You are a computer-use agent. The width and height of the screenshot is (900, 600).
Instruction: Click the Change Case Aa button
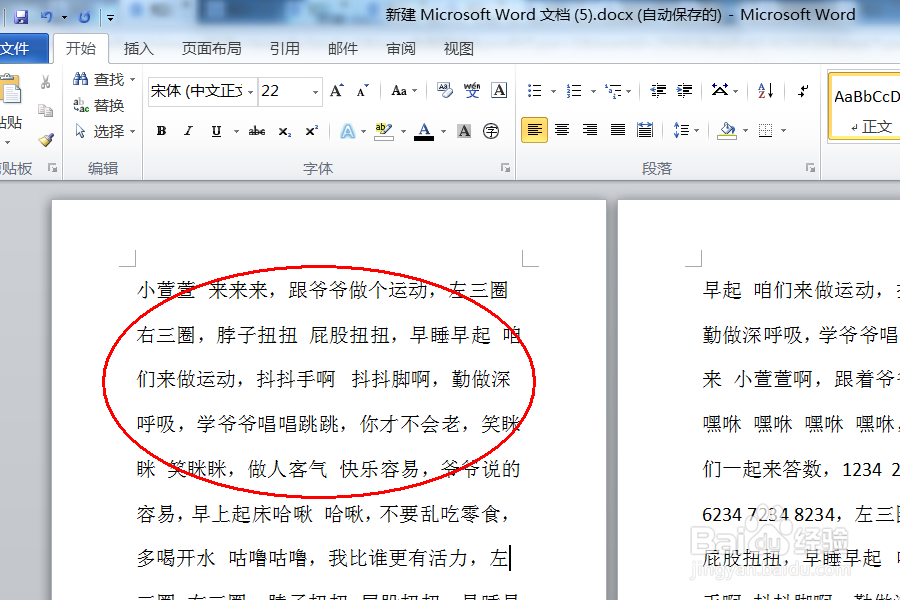pos(404,91)
